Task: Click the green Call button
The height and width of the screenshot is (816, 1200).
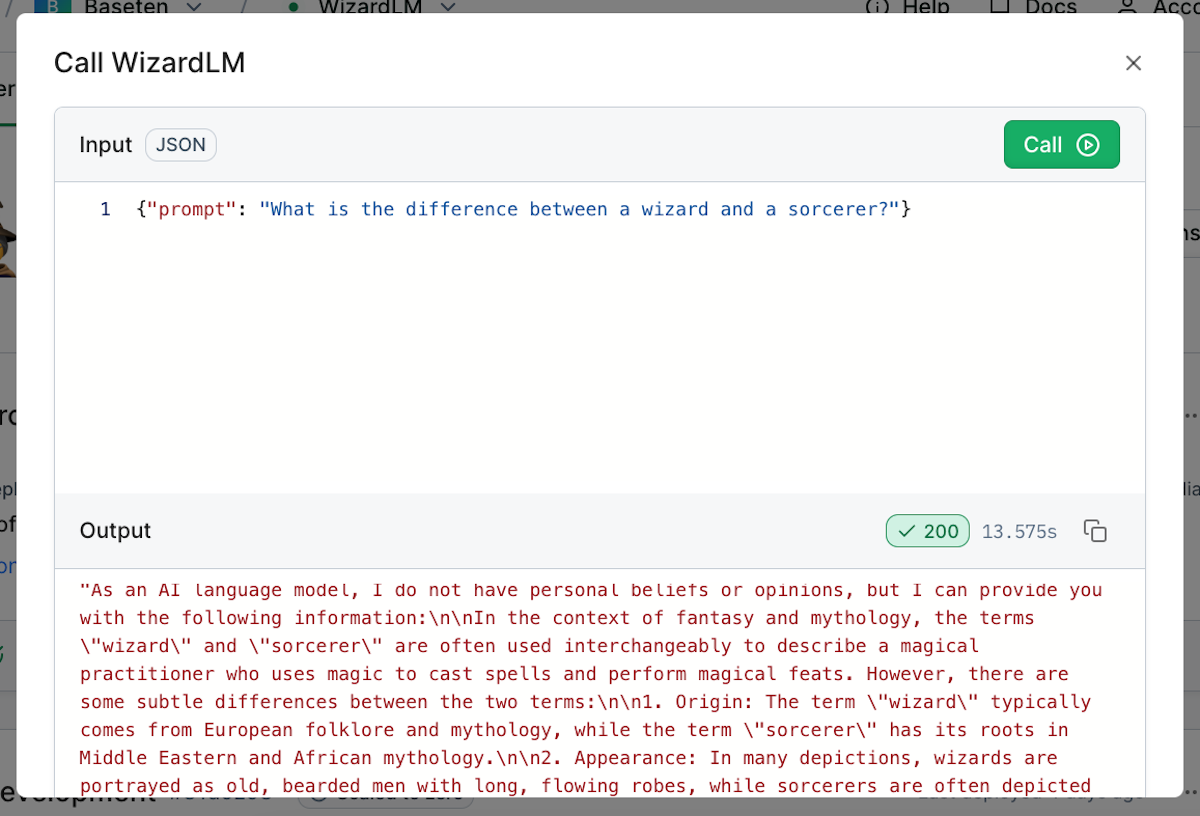Action: coord(1061,145)
